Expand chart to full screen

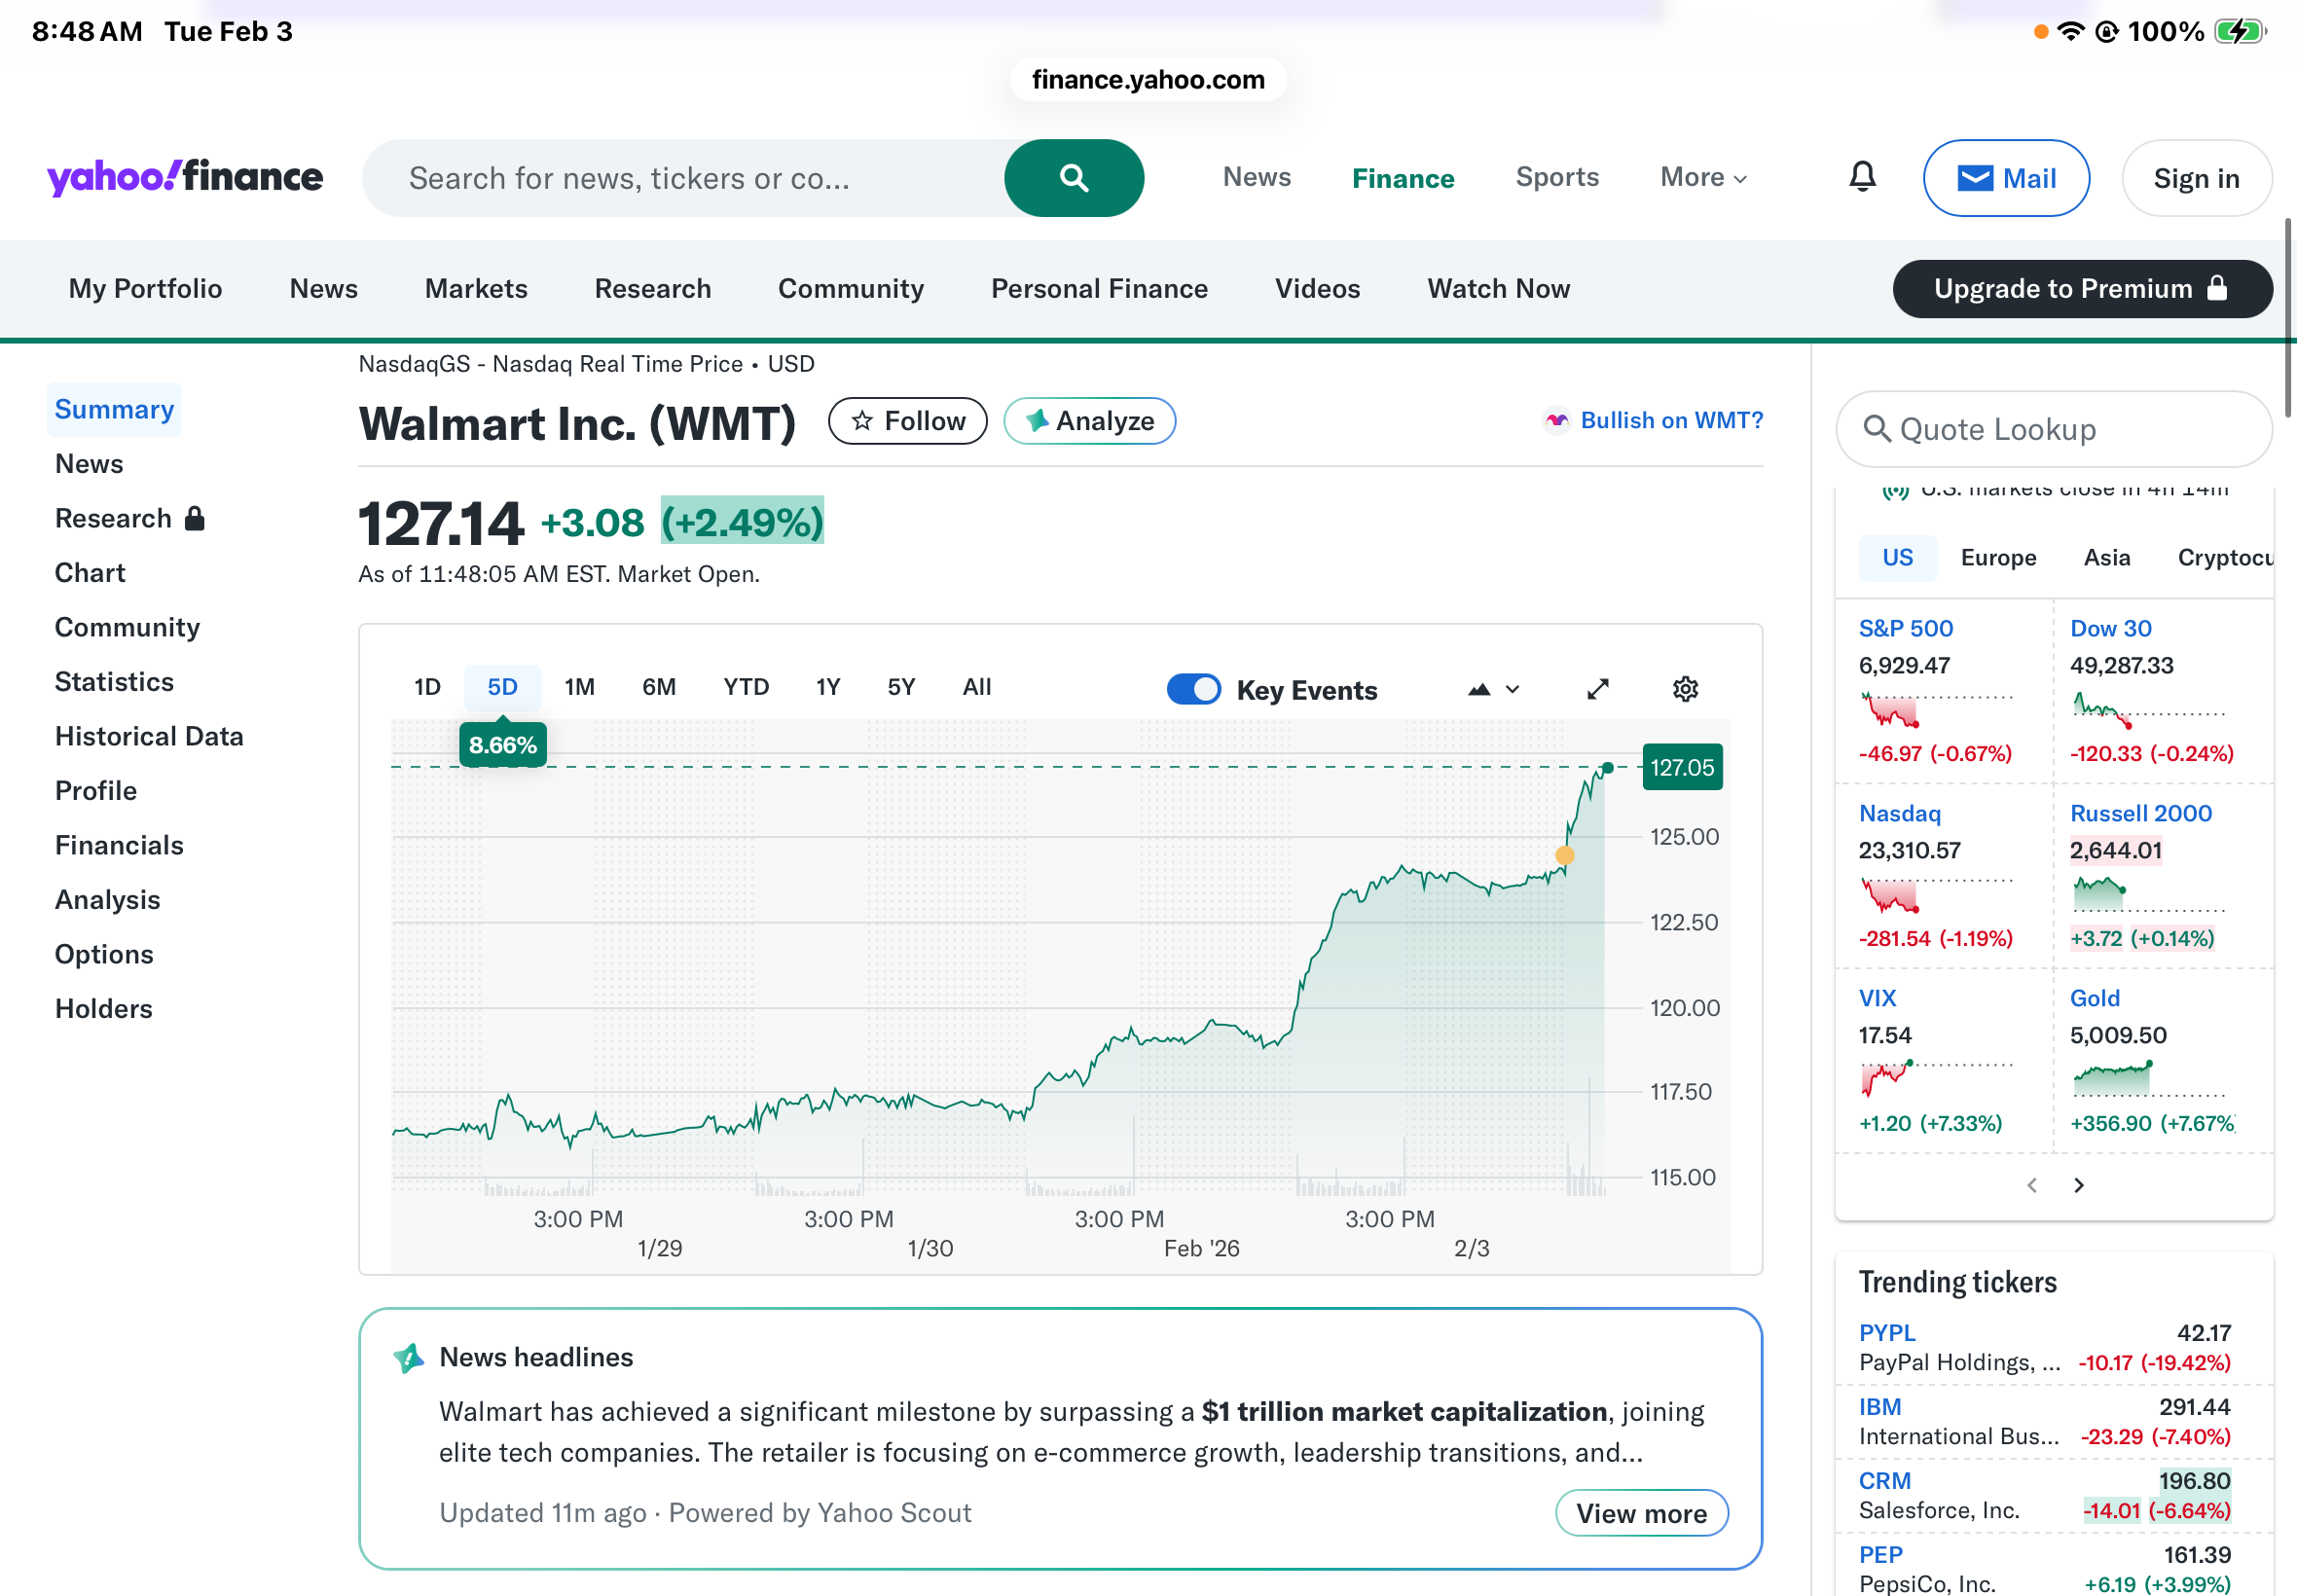1597,689
